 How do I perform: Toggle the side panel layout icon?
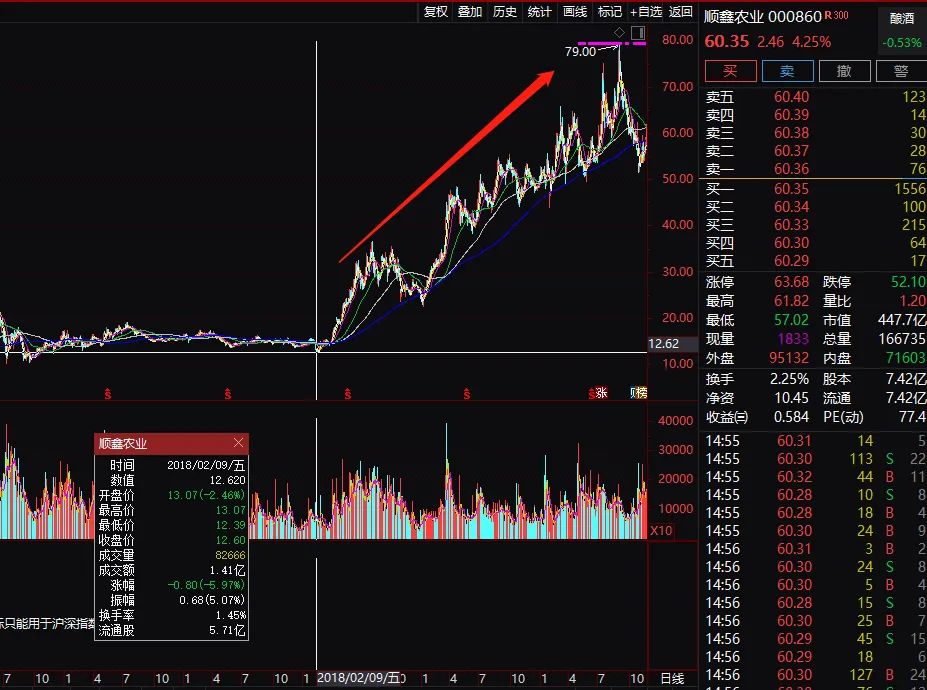[637, 33]
